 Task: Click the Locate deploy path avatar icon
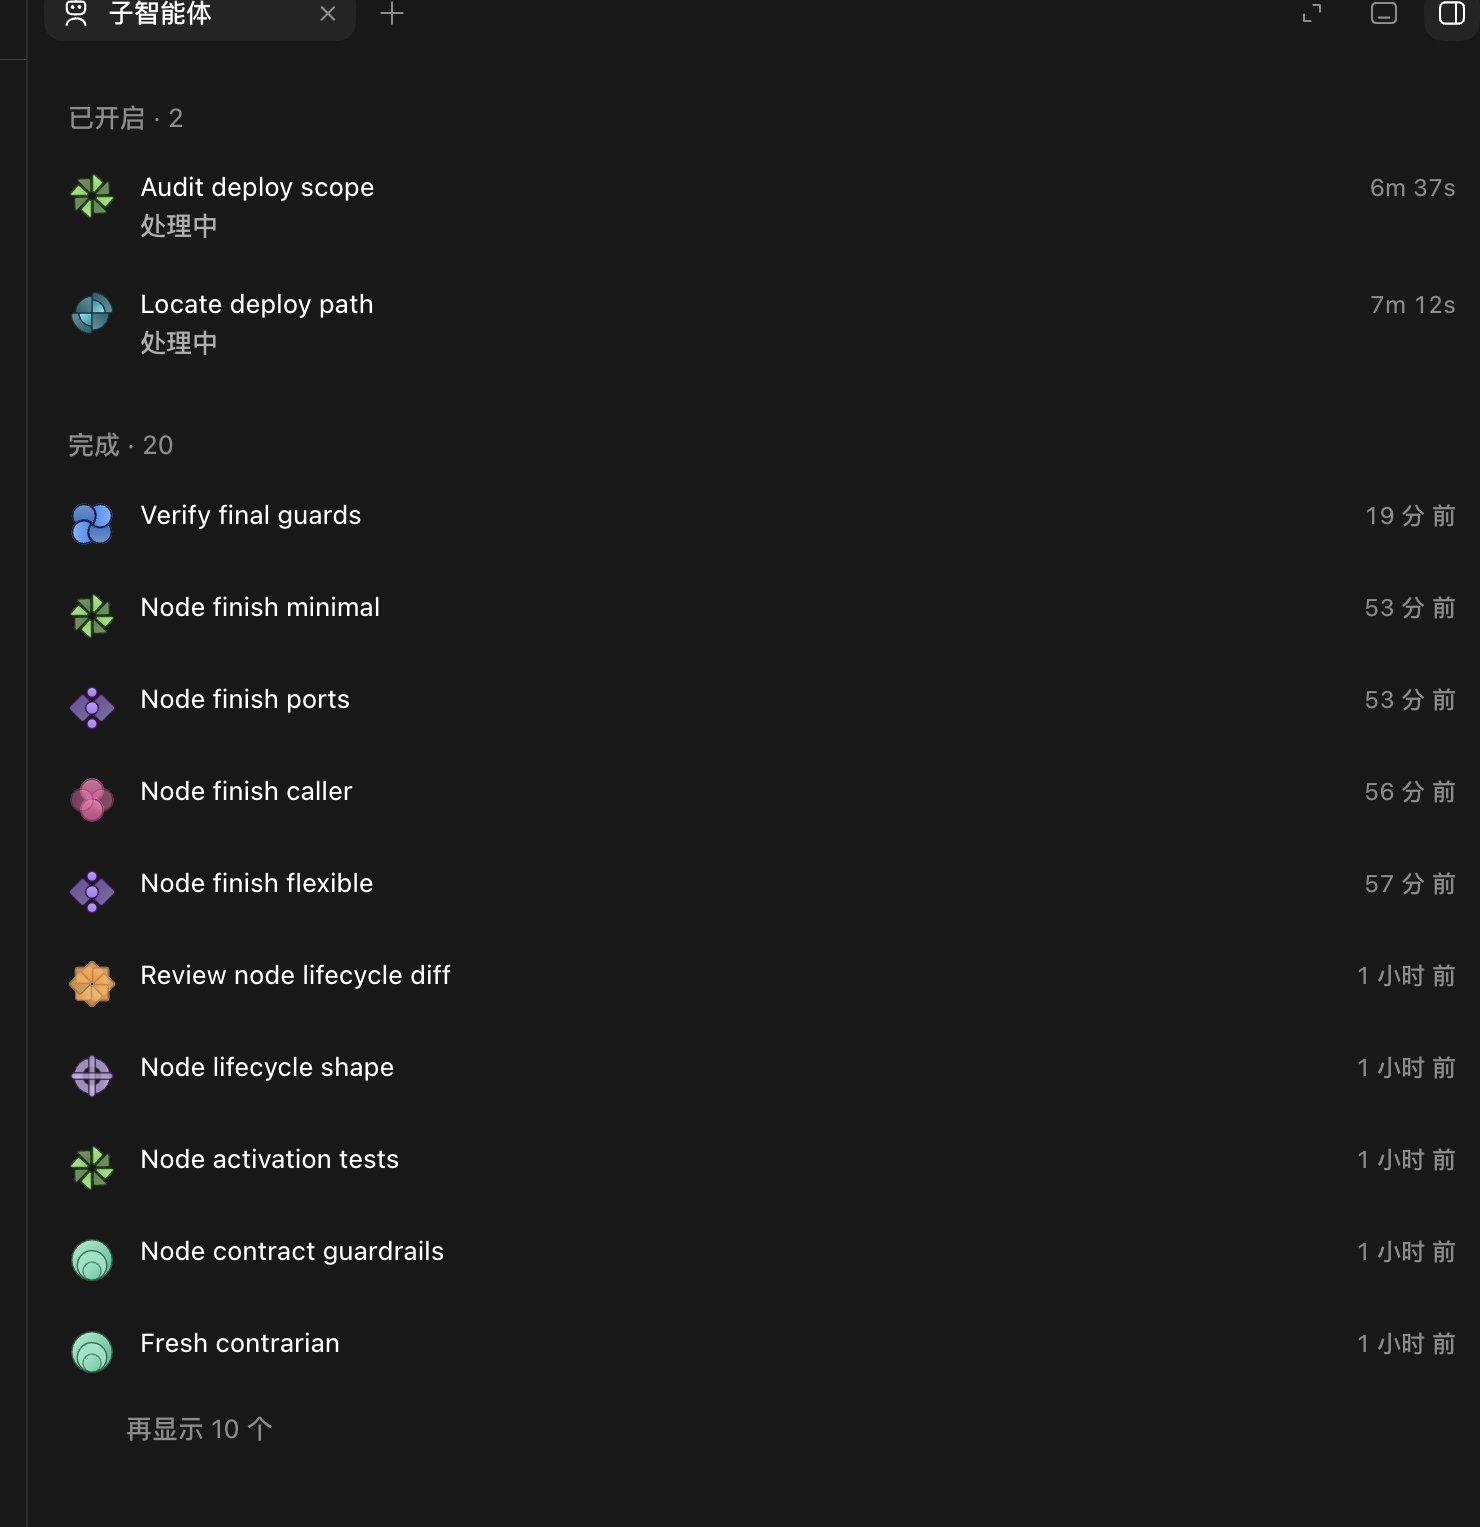(92, 313)
